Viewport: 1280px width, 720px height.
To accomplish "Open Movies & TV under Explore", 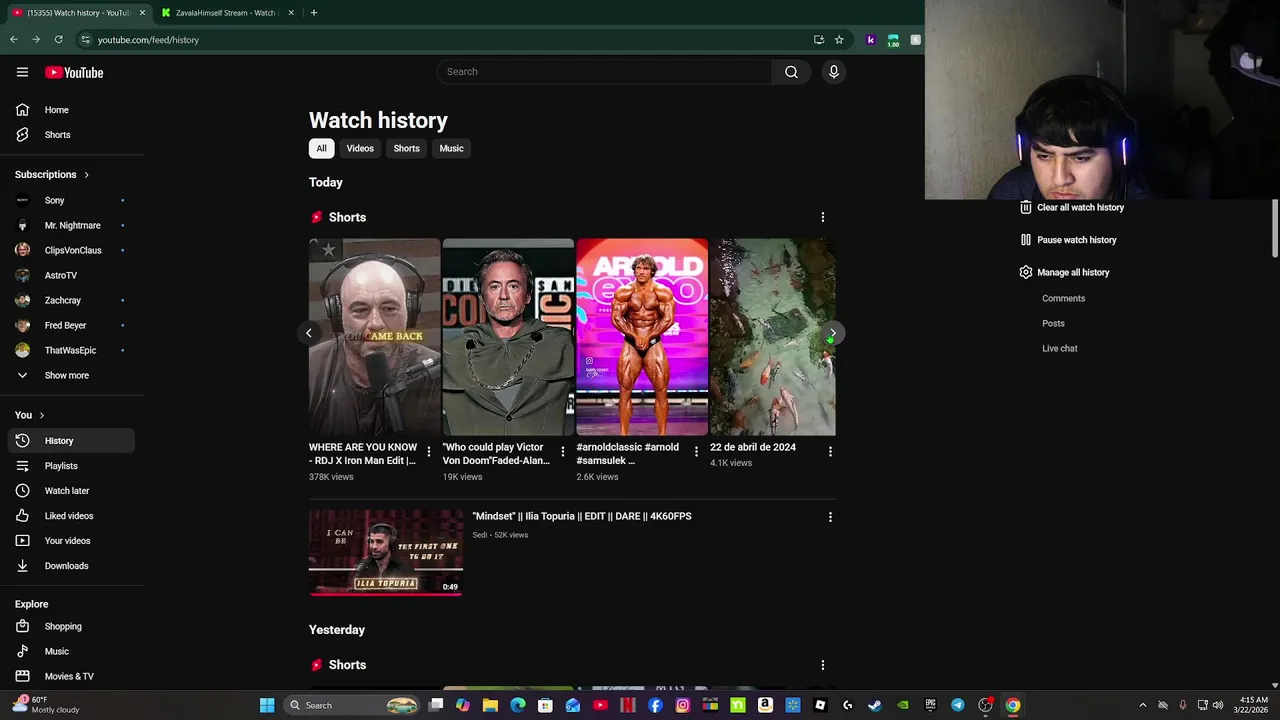I will pos(68,677).
